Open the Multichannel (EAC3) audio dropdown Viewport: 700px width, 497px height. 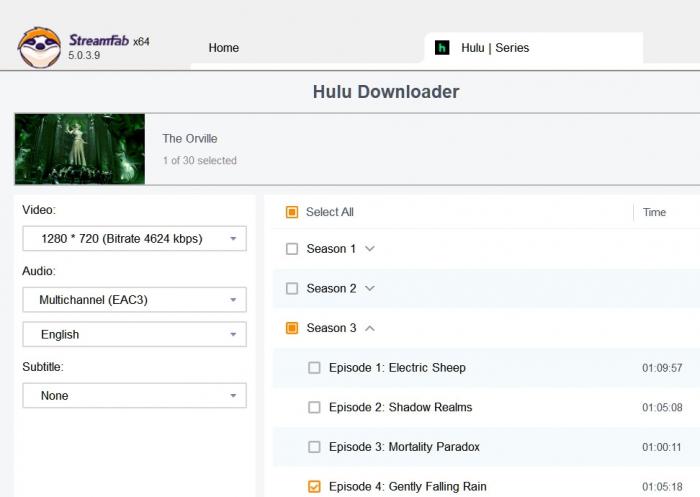click(134, 300)
